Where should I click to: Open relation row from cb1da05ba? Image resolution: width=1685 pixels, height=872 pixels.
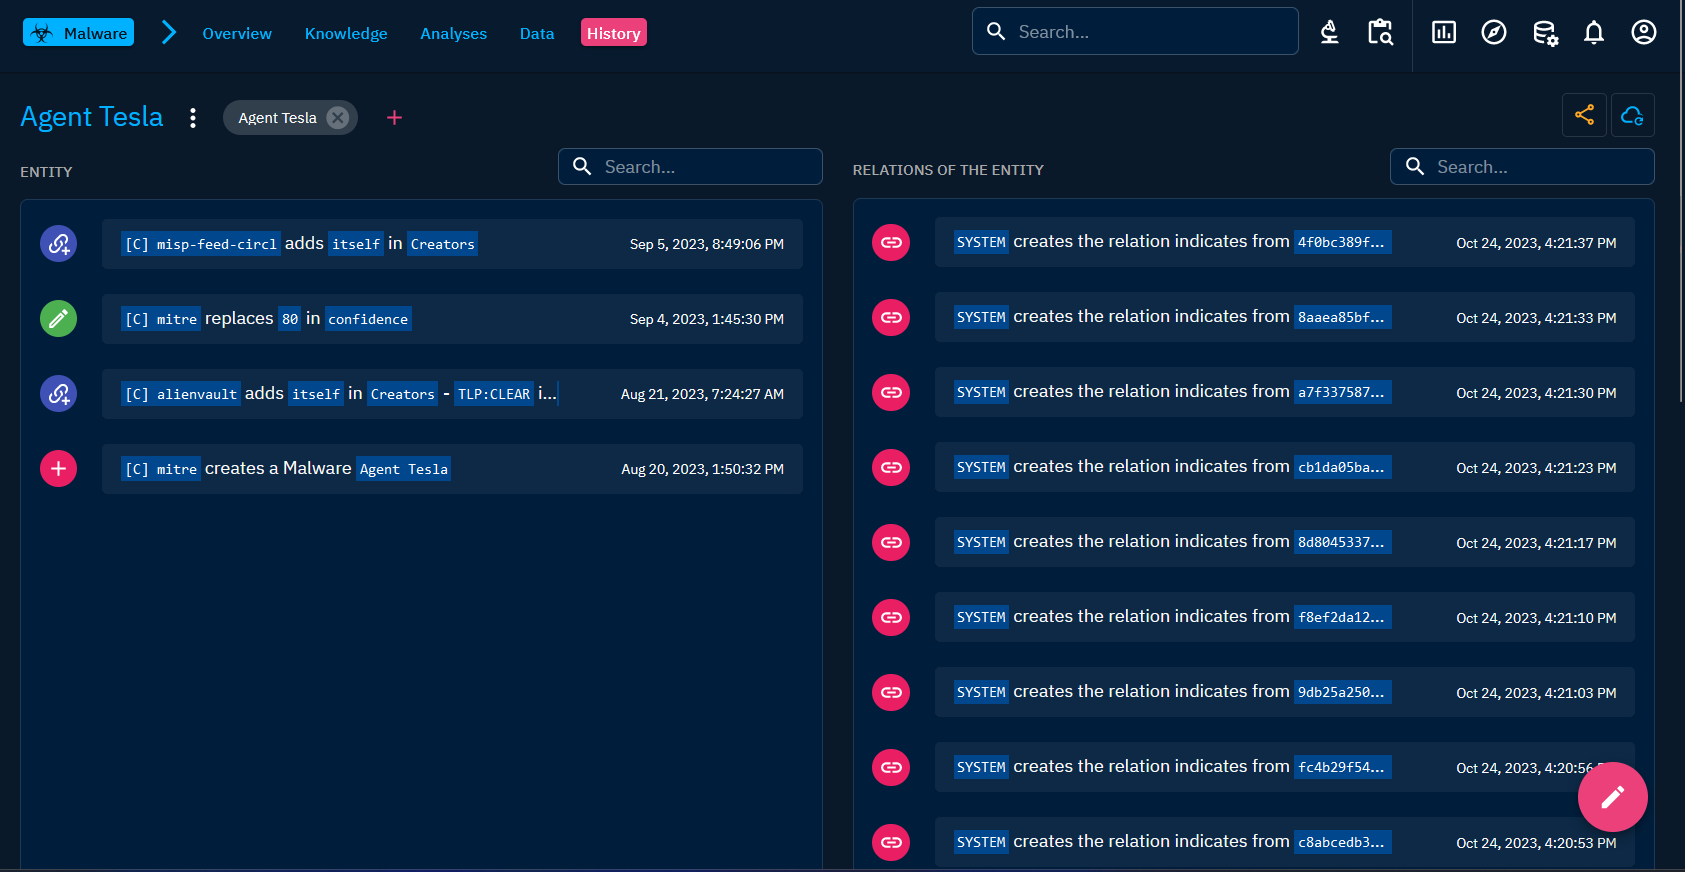1285,467
